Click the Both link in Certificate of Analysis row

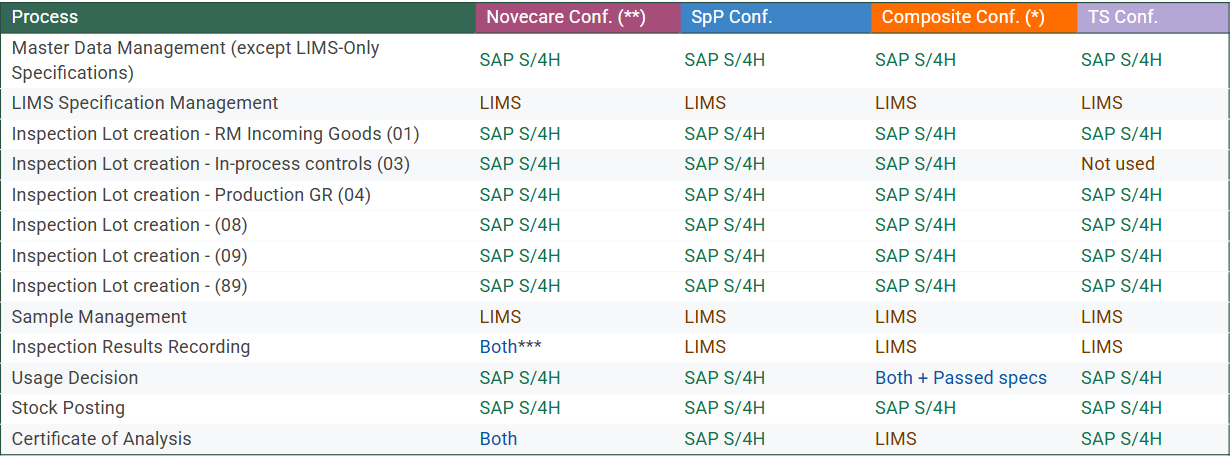tap(498, 439)
